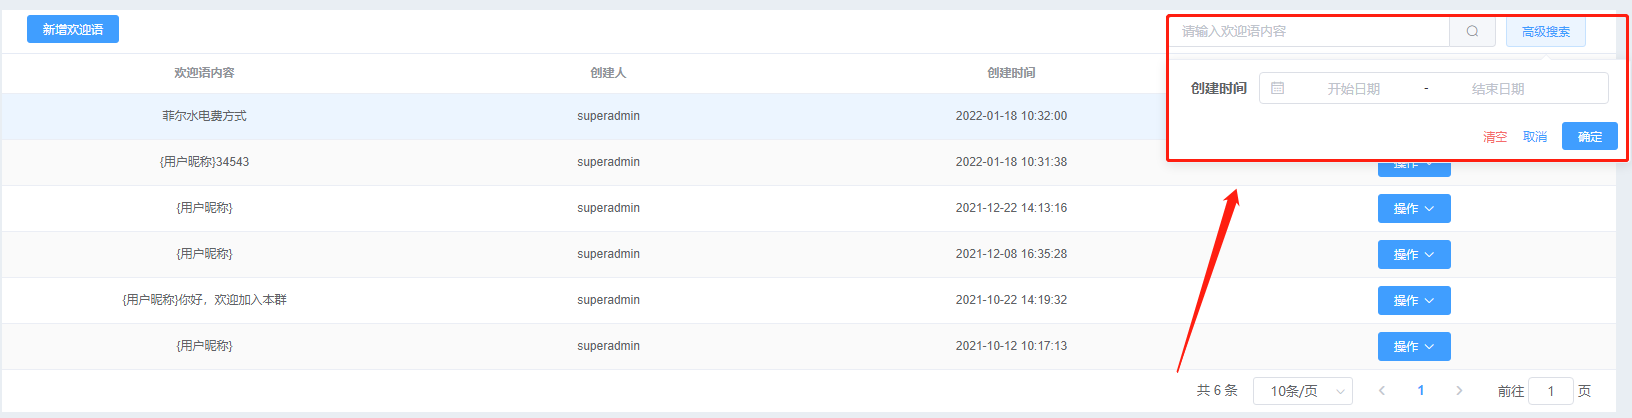Go to previous page arrow
1632x418 pixels.
pos(1382,391)
